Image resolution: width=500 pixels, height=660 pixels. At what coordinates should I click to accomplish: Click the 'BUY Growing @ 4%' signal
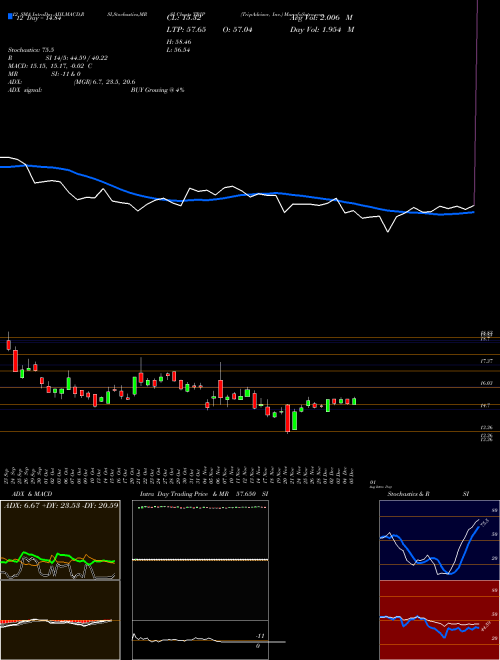[x=157, y=90]
